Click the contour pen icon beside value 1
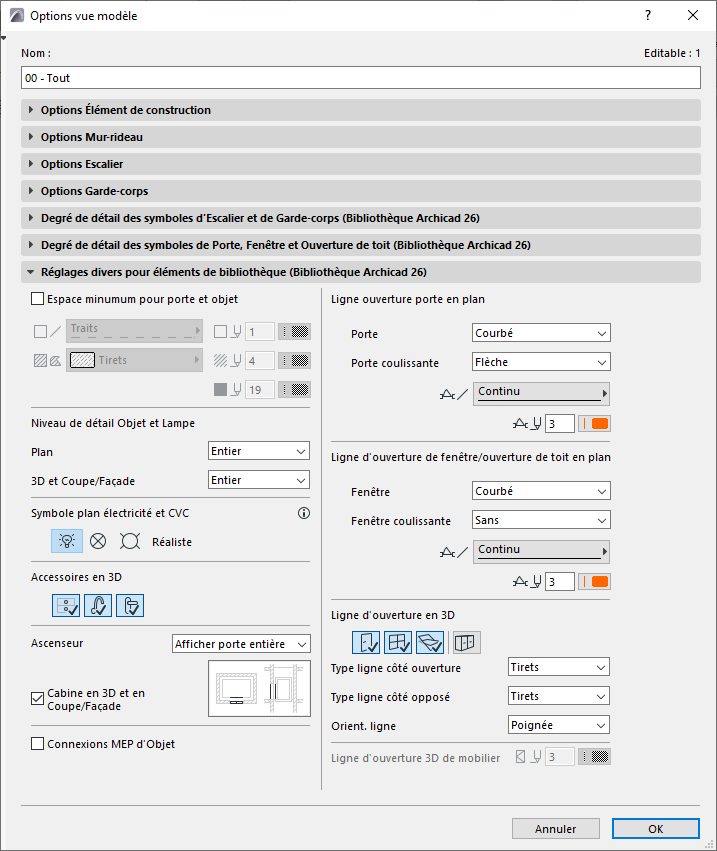The image size is (717, 851). coord(227,331)
